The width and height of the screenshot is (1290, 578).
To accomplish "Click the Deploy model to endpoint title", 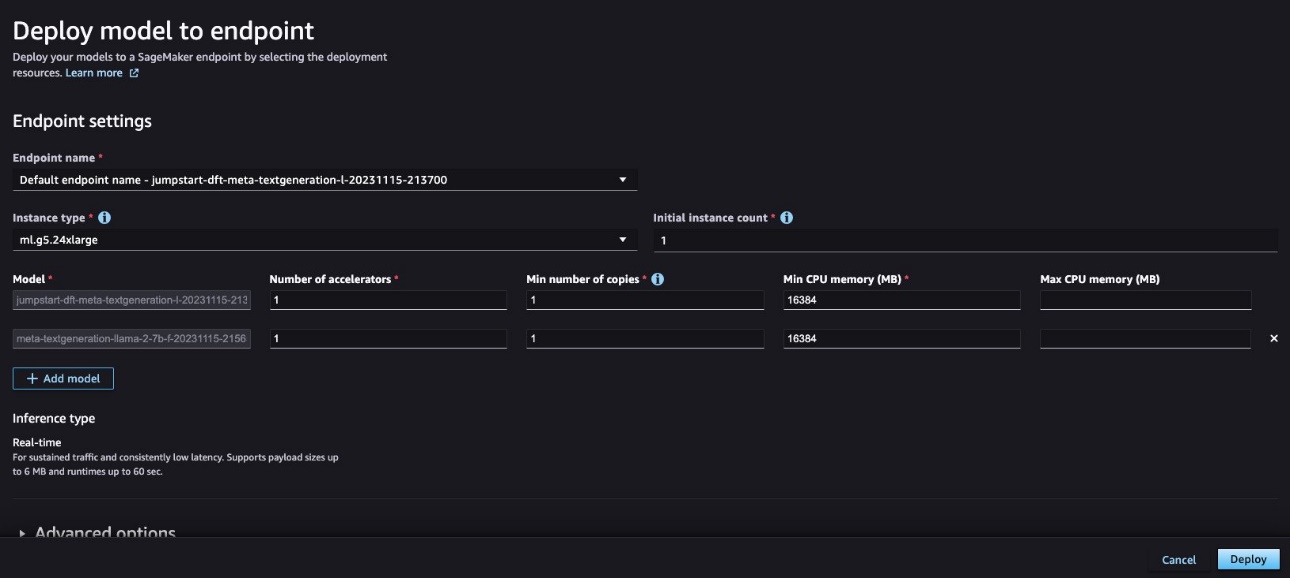I will [163, 30].
